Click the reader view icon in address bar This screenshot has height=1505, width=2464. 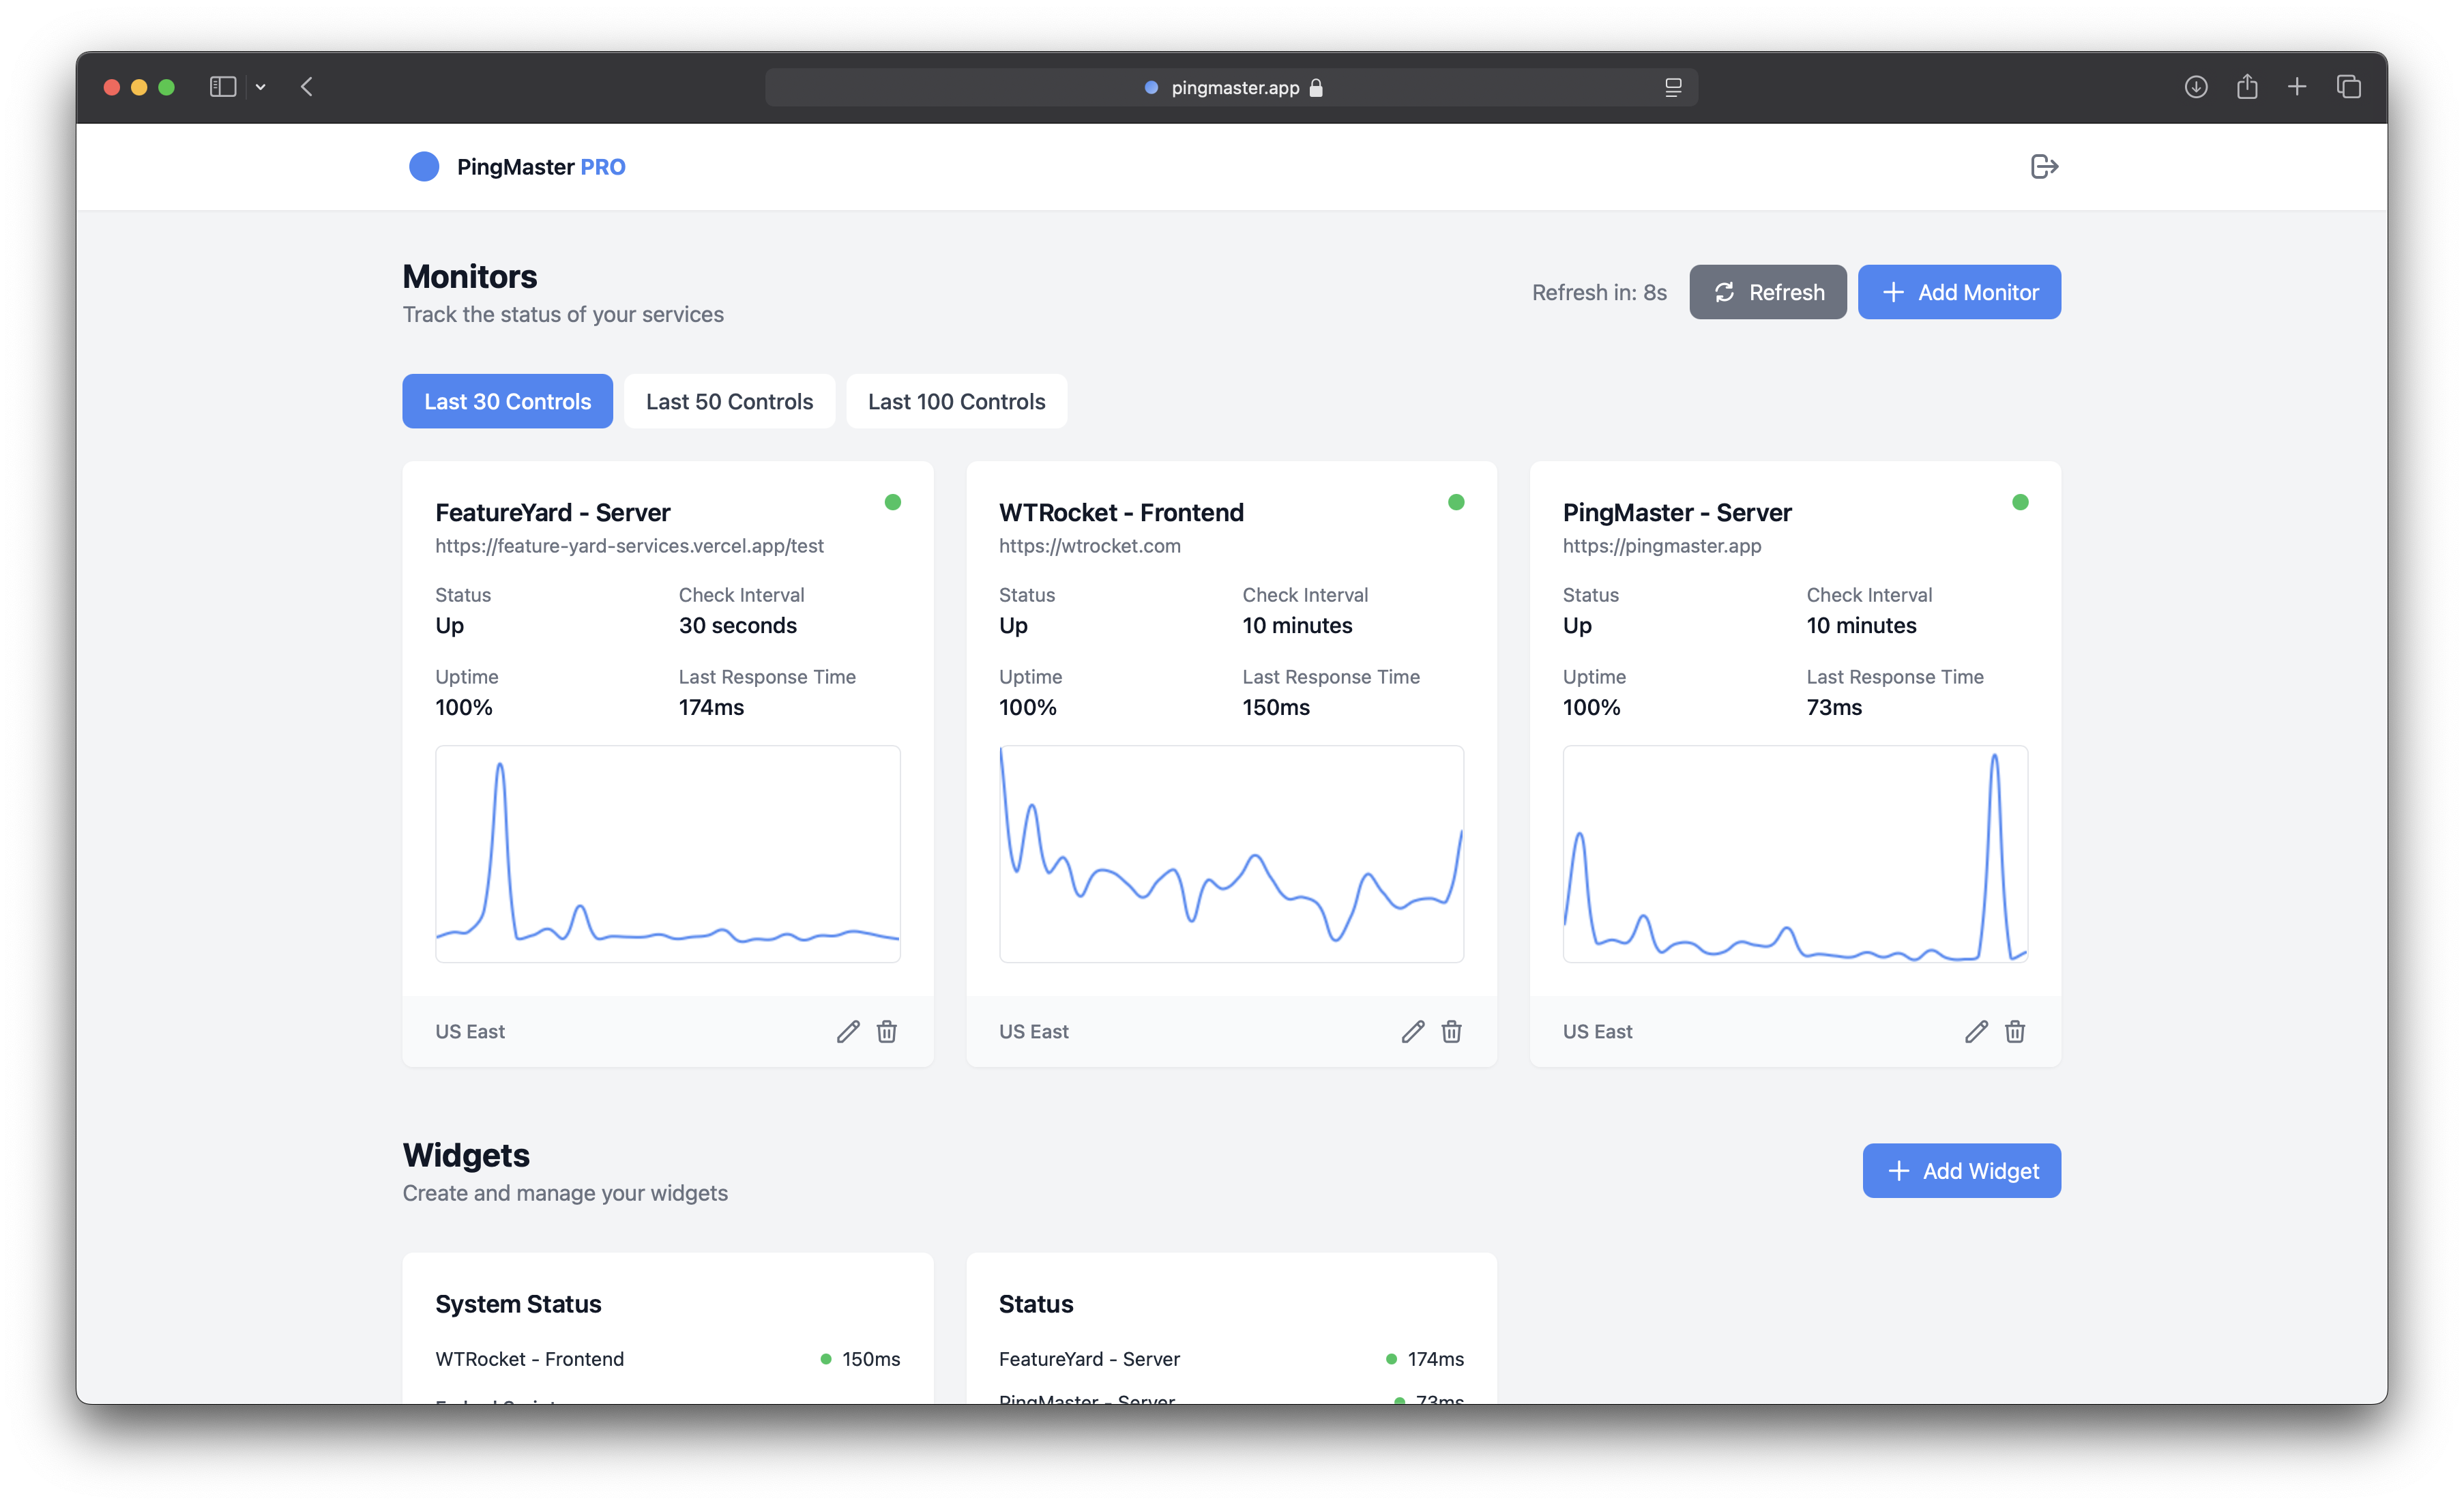coord(1673,88)
